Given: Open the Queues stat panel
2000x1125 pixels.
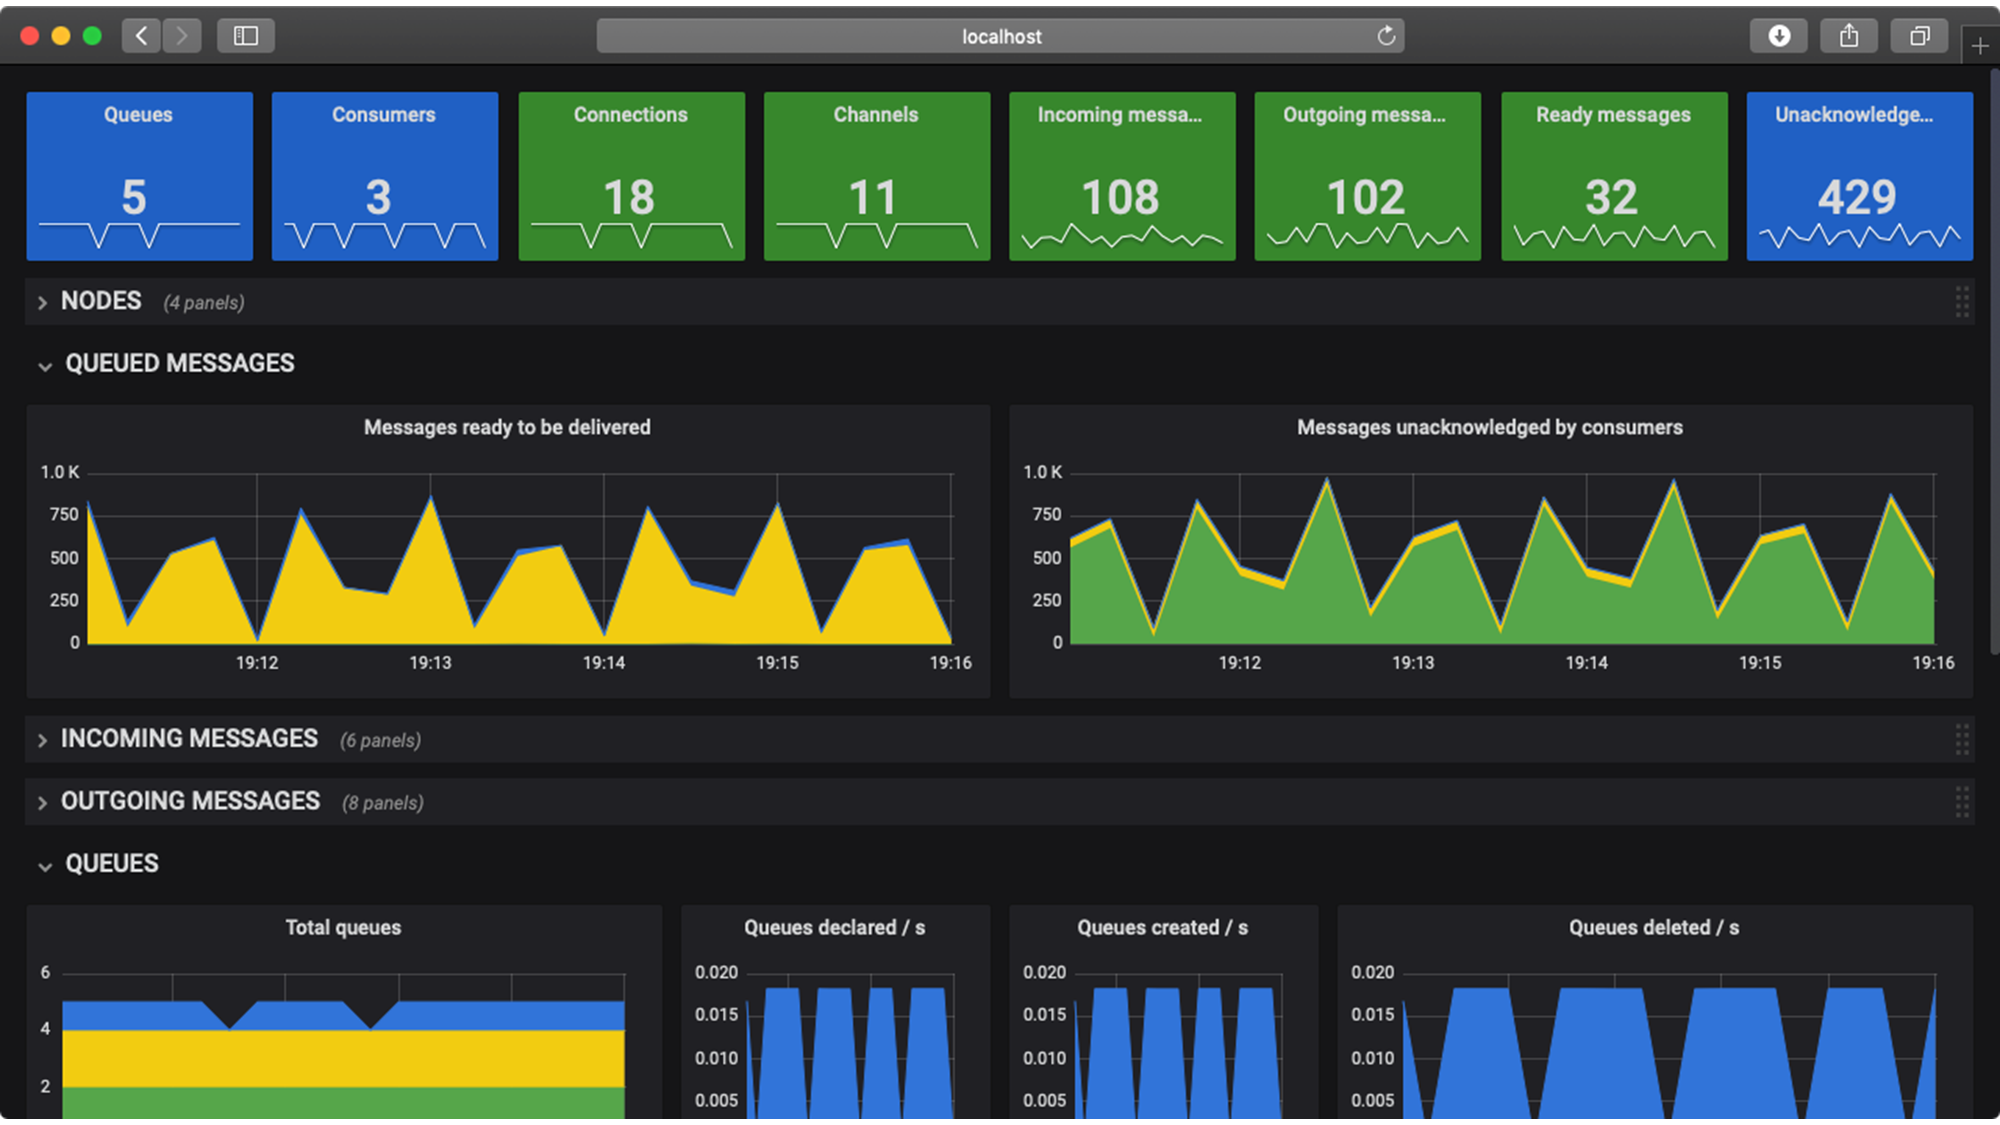Looking at the screenshot, I should tap(139, 176).
